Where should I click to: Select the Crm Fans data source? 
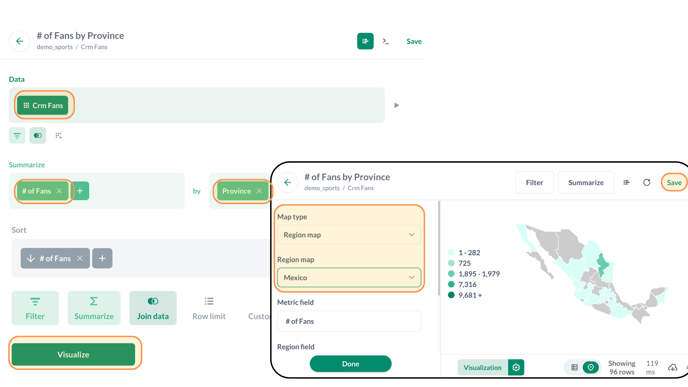[43, 105]
